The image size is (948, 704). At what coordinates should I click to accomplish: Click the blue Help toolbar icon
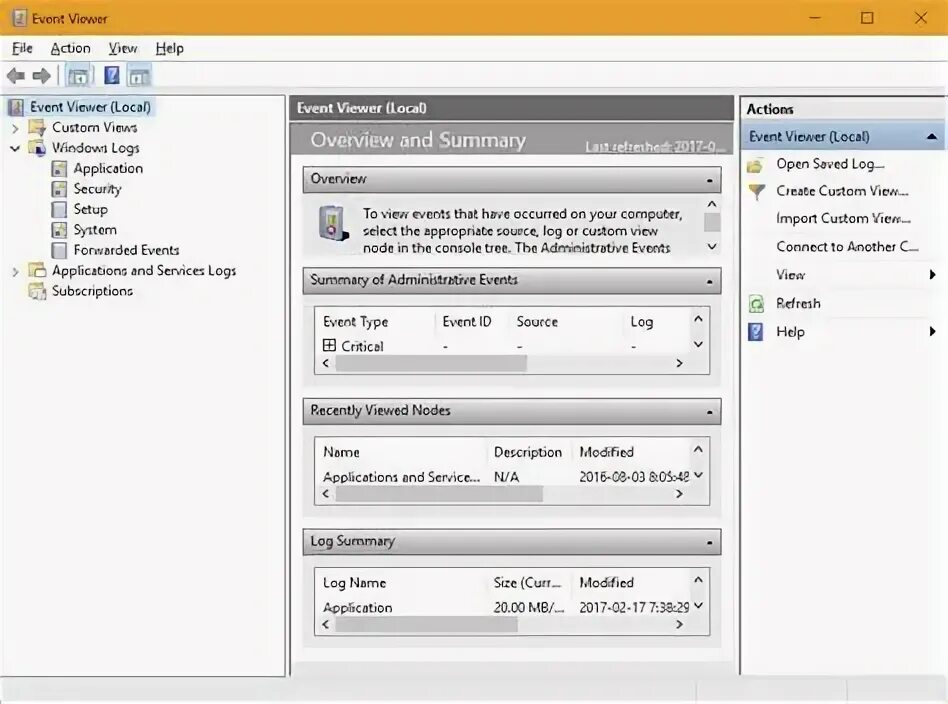[x=111, y=76]
